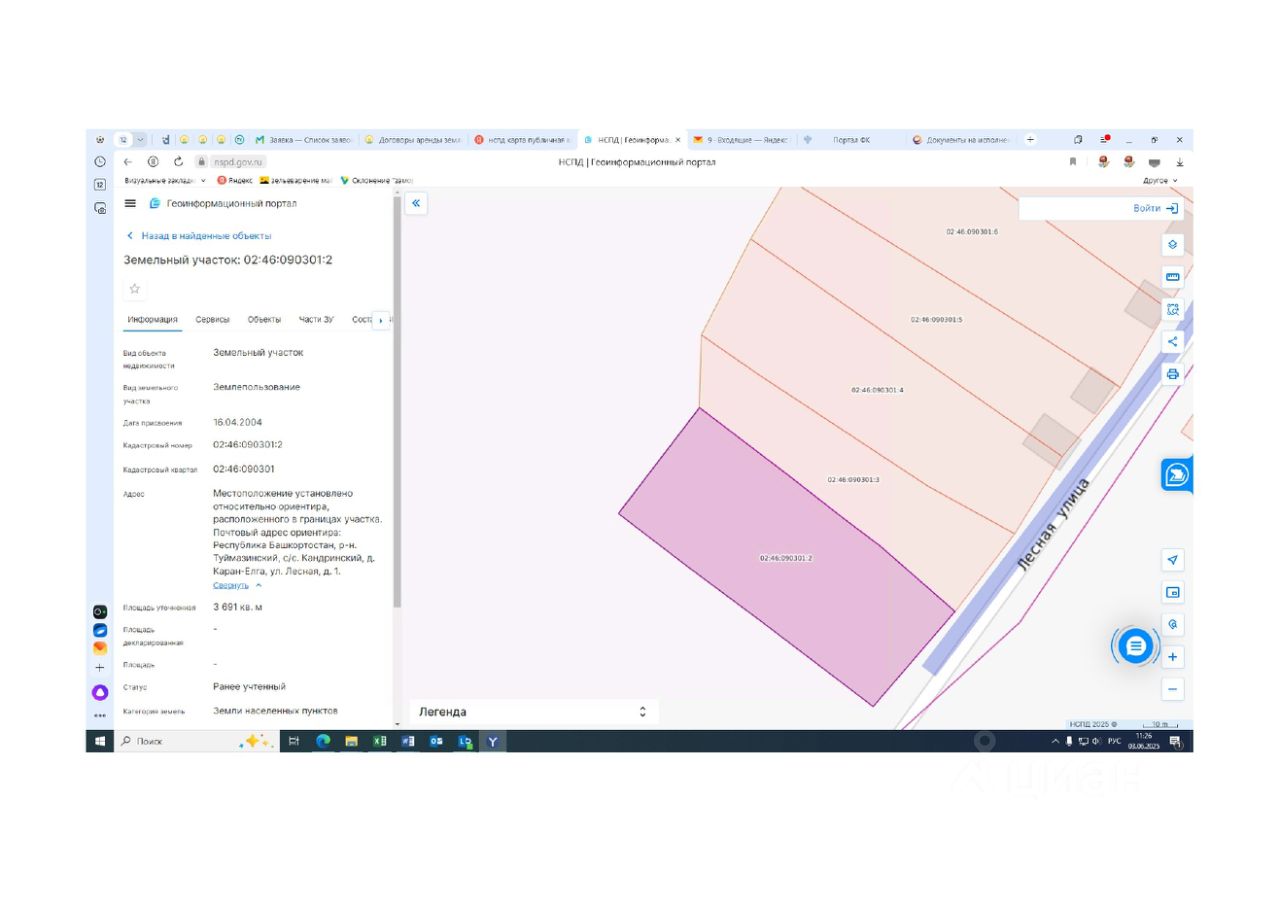Launch Alice assistant in browser sidebar
The height and width of the screenshot is (905, 1280).
click(100, 692)
